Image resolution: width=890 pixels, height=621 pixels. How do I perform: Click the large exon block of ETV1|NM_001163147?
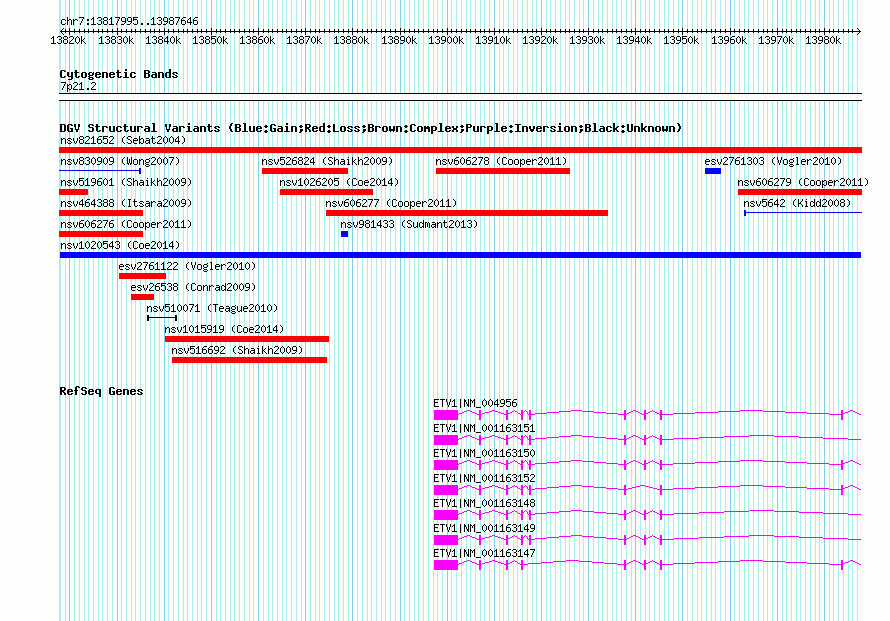point(446,565)
